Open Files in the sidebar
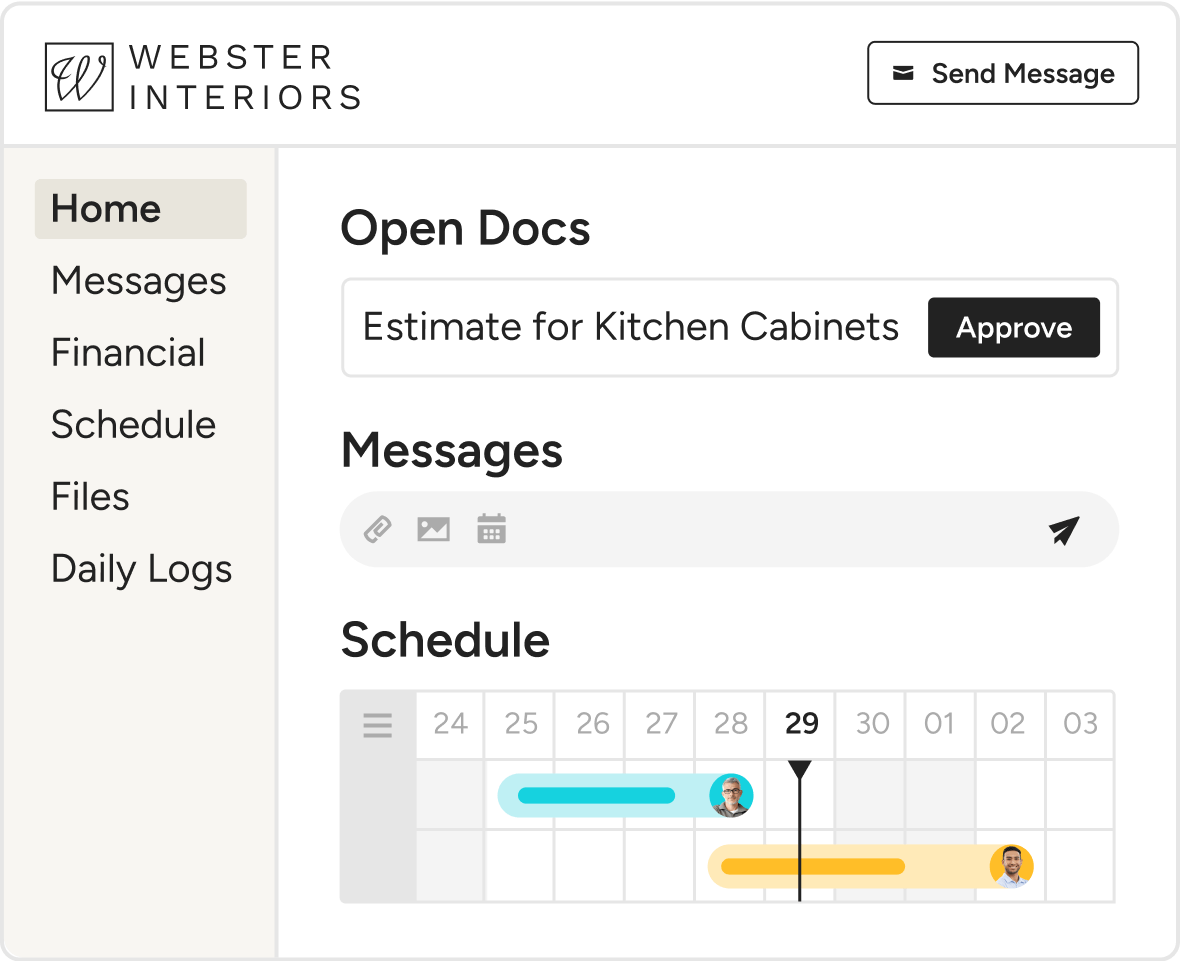Screen dimensions: 1180x961 (90, 497)
